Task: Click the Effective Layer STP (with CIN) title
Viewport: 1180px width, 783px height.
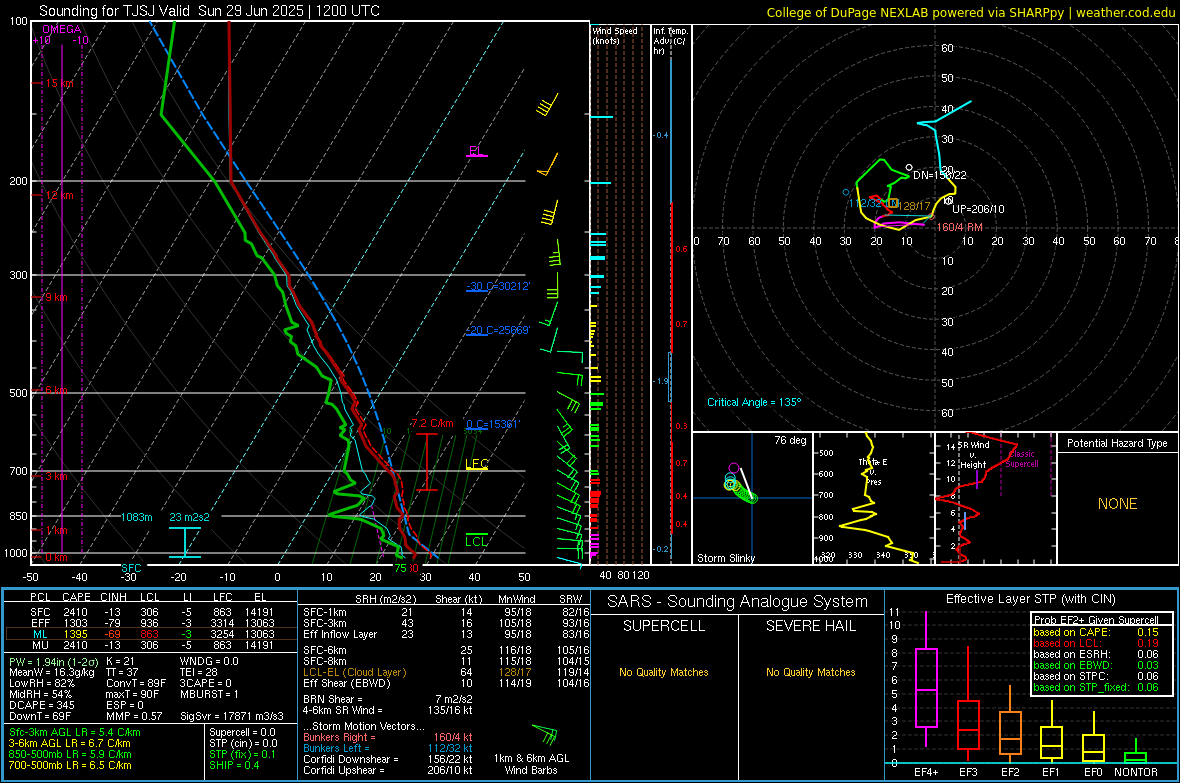Action: pyautogui.click(x=1030, y=599)
